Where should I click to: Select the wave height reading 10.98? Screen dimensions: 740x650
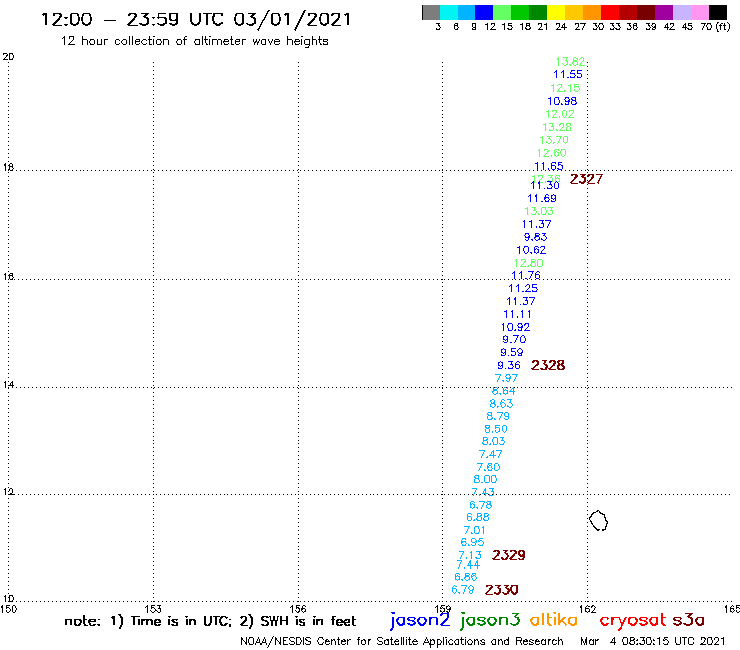tap(562, 101)
